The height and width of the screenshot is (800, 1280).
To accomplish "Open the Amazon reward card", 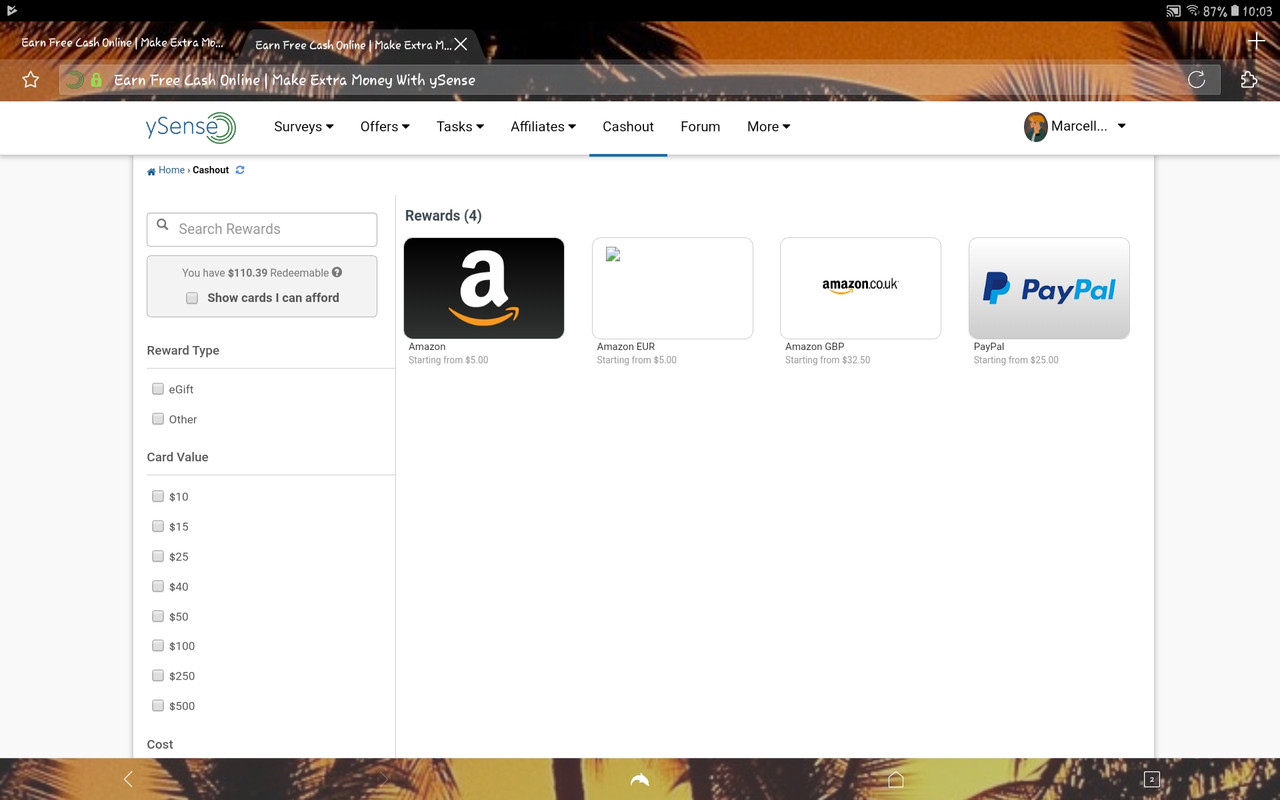I will pos(484,288).
